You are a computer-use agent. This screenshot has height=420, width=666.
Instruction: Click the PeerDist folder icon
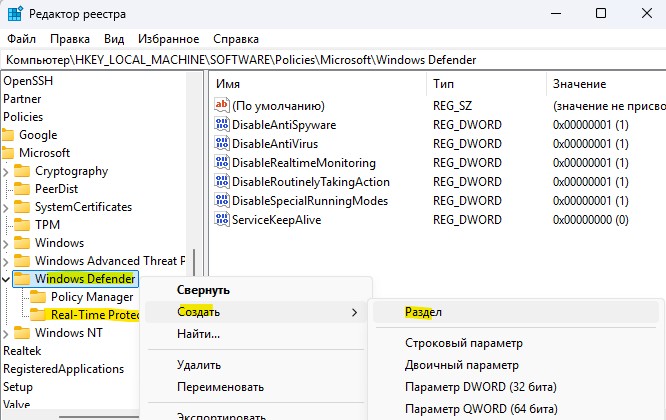[x=22, y=189]
